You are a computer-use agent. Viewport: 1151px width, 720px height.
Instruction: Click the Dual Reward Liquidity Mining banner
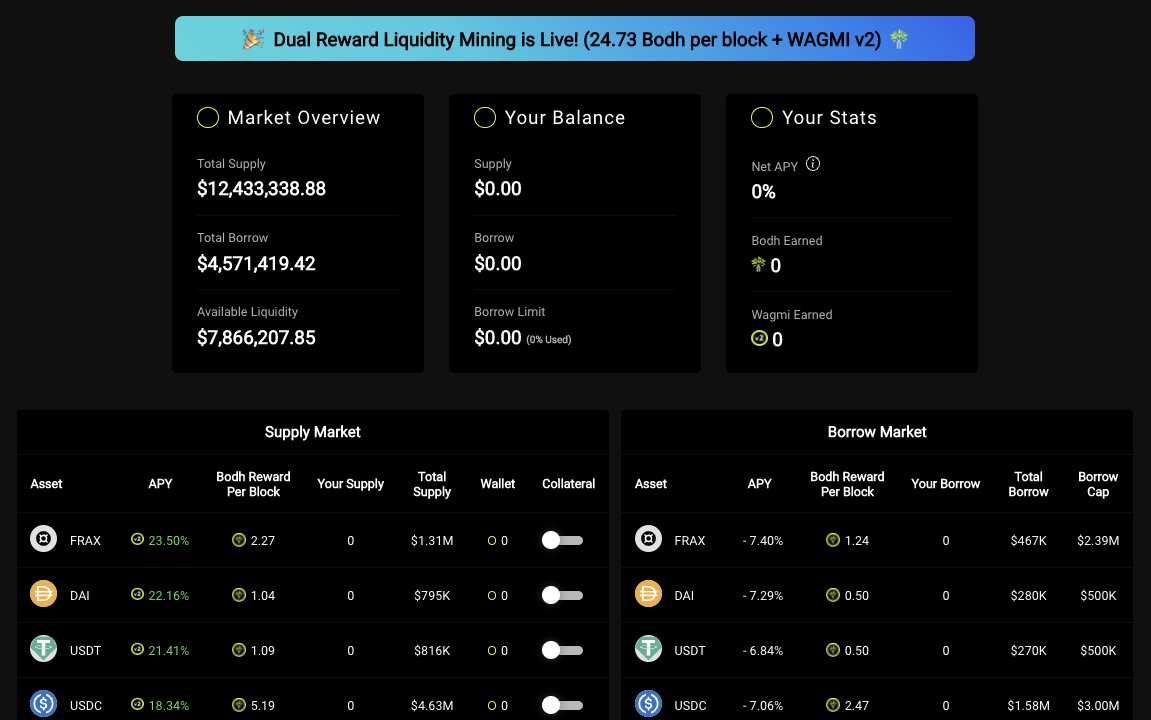coord(575,38)
